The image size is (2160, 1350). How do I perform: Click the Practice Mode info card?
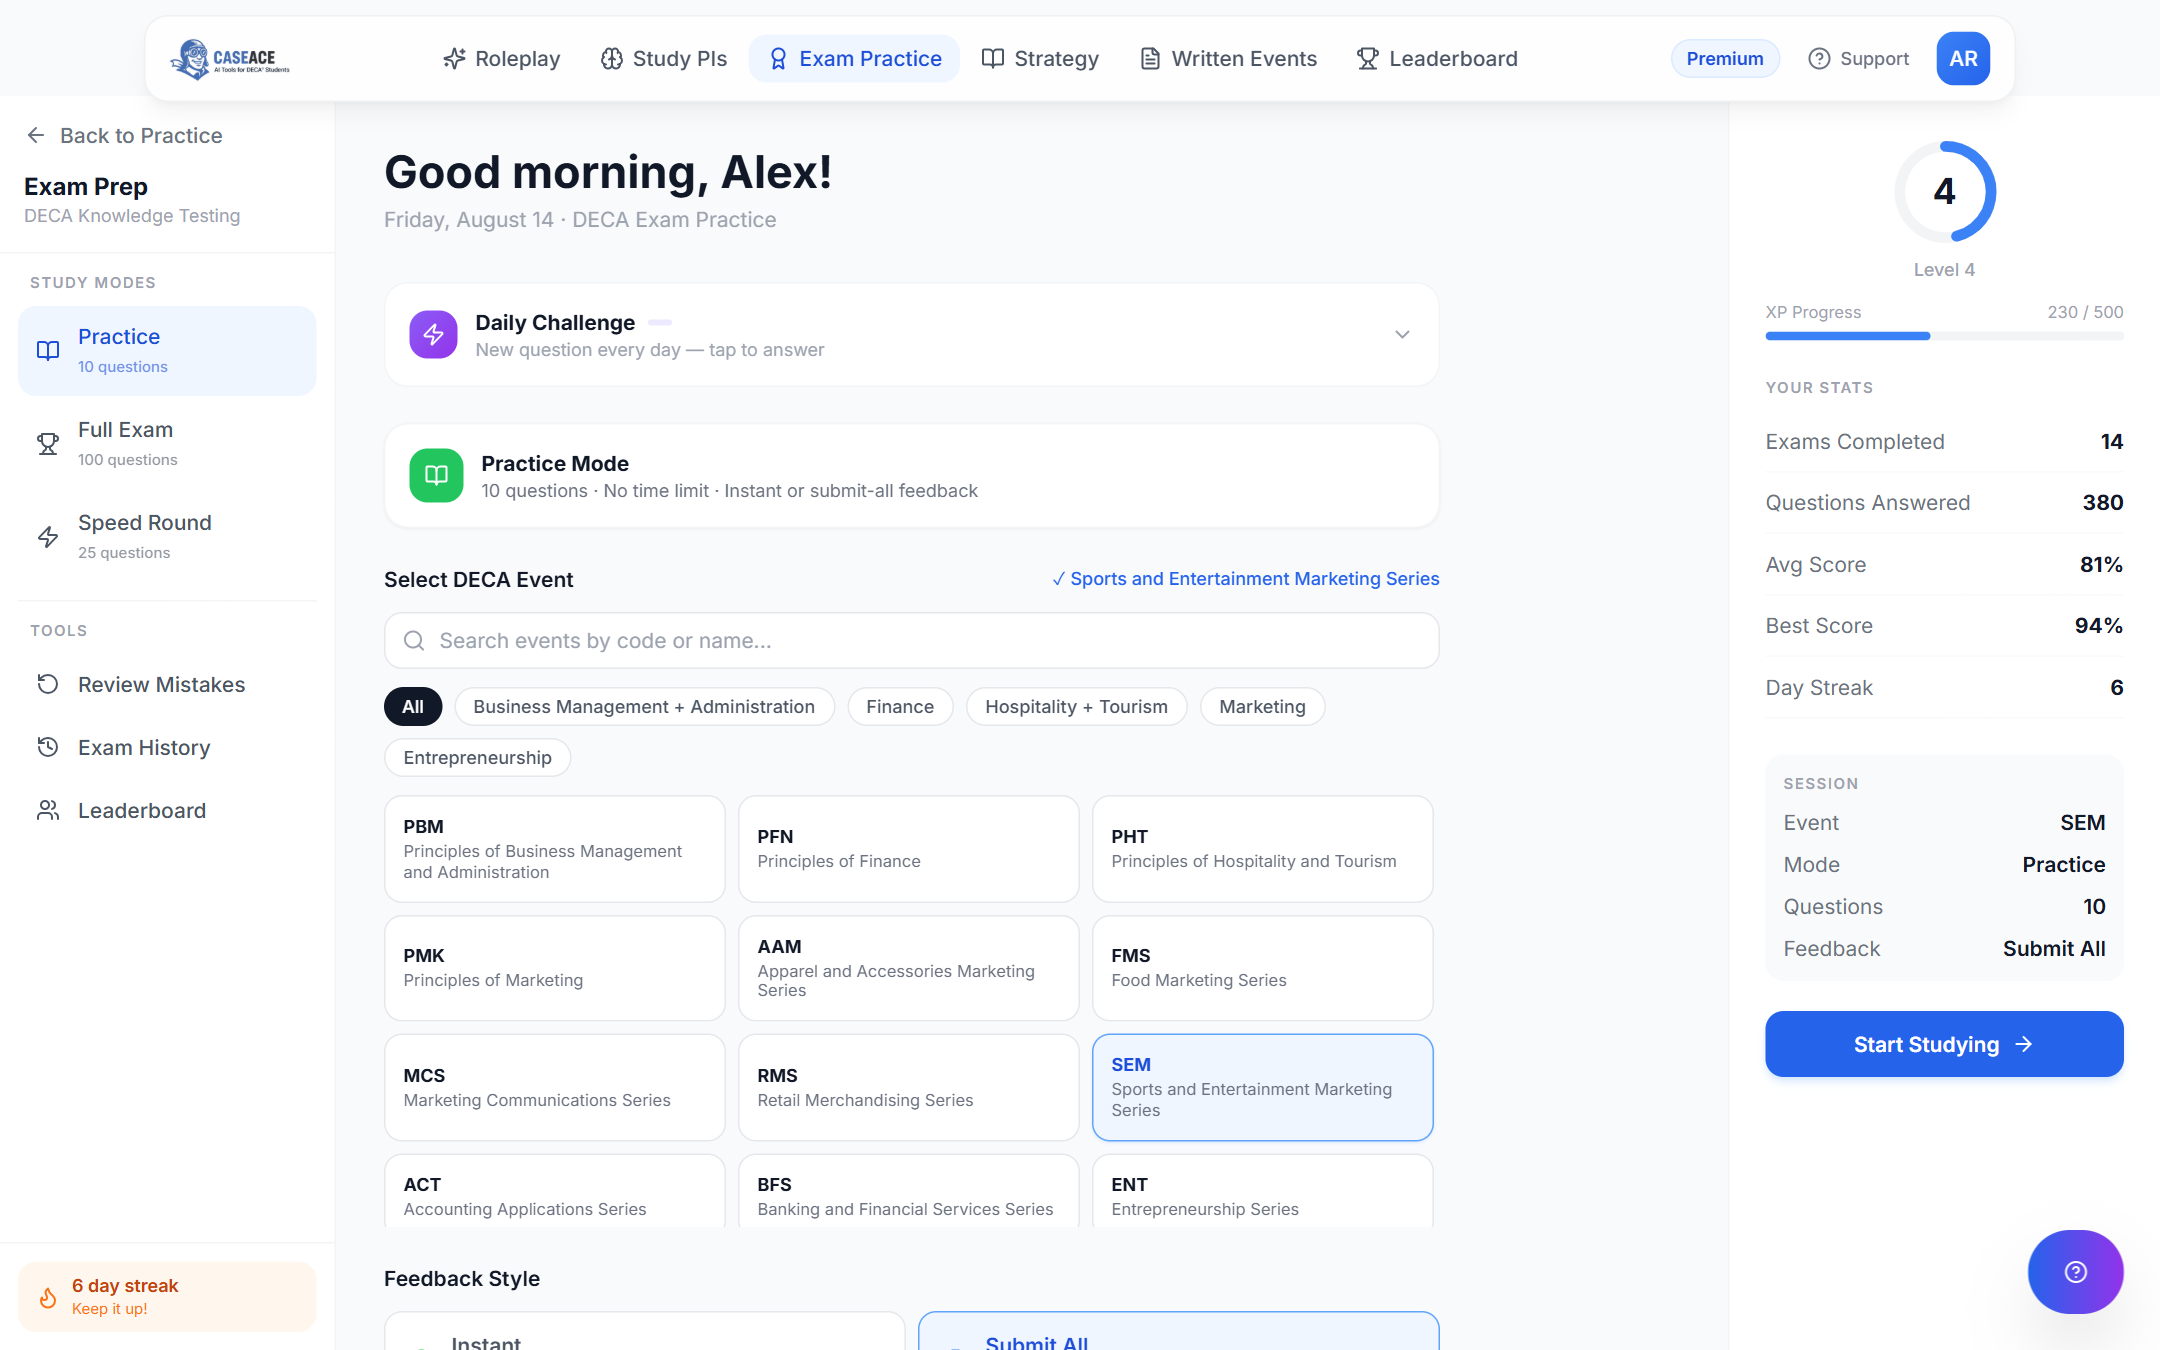click(912, 476)
